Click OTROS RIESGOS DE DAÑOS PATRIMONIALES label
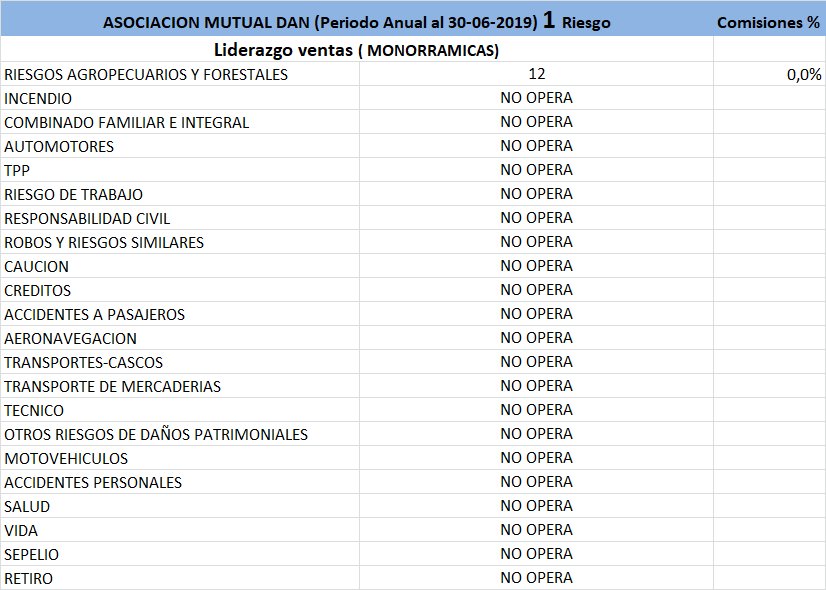The height and width of the screenshot is (590, 826). (156, 435)
